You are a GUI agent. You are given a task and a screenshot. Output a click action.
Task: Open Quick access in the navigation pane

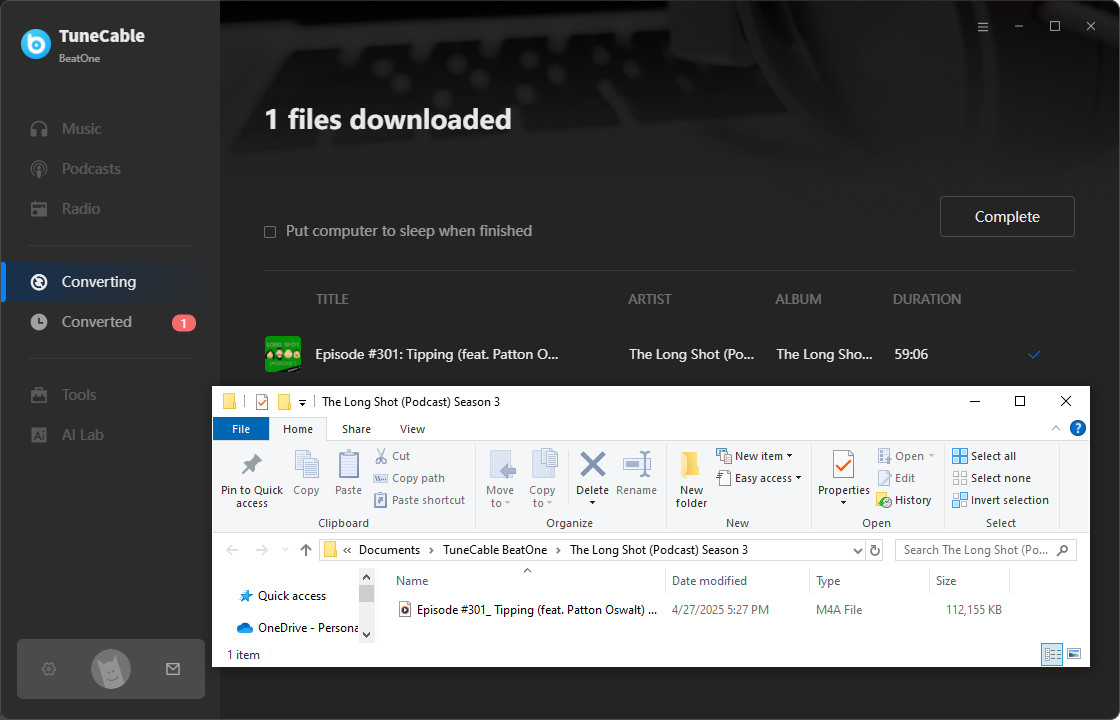pos(283,596)
